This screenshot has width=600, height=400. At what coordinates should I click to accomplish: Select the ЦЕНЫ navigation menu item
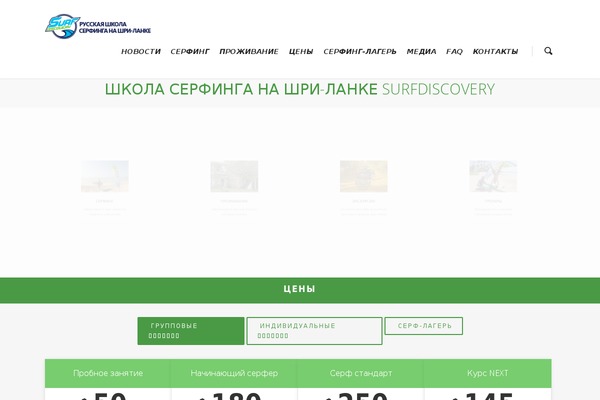[x=301, y=51]
